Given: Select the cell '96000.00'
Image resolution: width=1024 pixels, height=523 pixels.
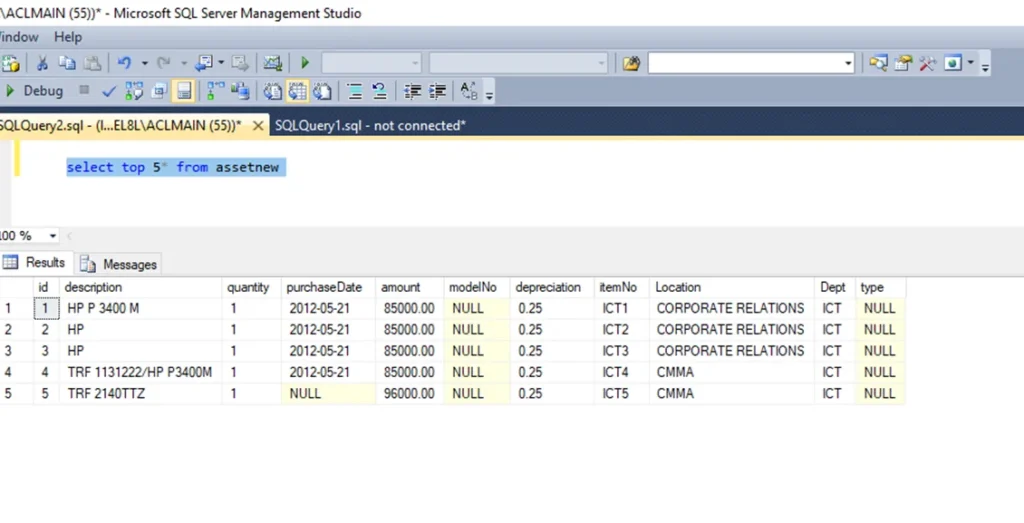Looking at the screenshot, I should (x=409, y=394).
